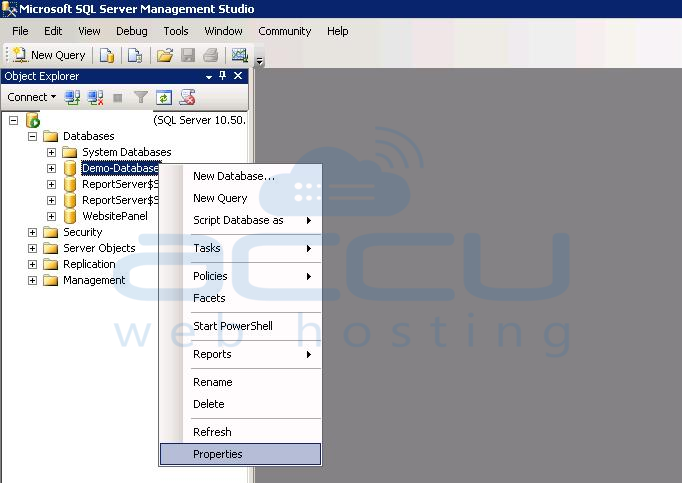Choose Start PowerShell from context menu
Screen dimensions: 682x483
tap(241, 326)
